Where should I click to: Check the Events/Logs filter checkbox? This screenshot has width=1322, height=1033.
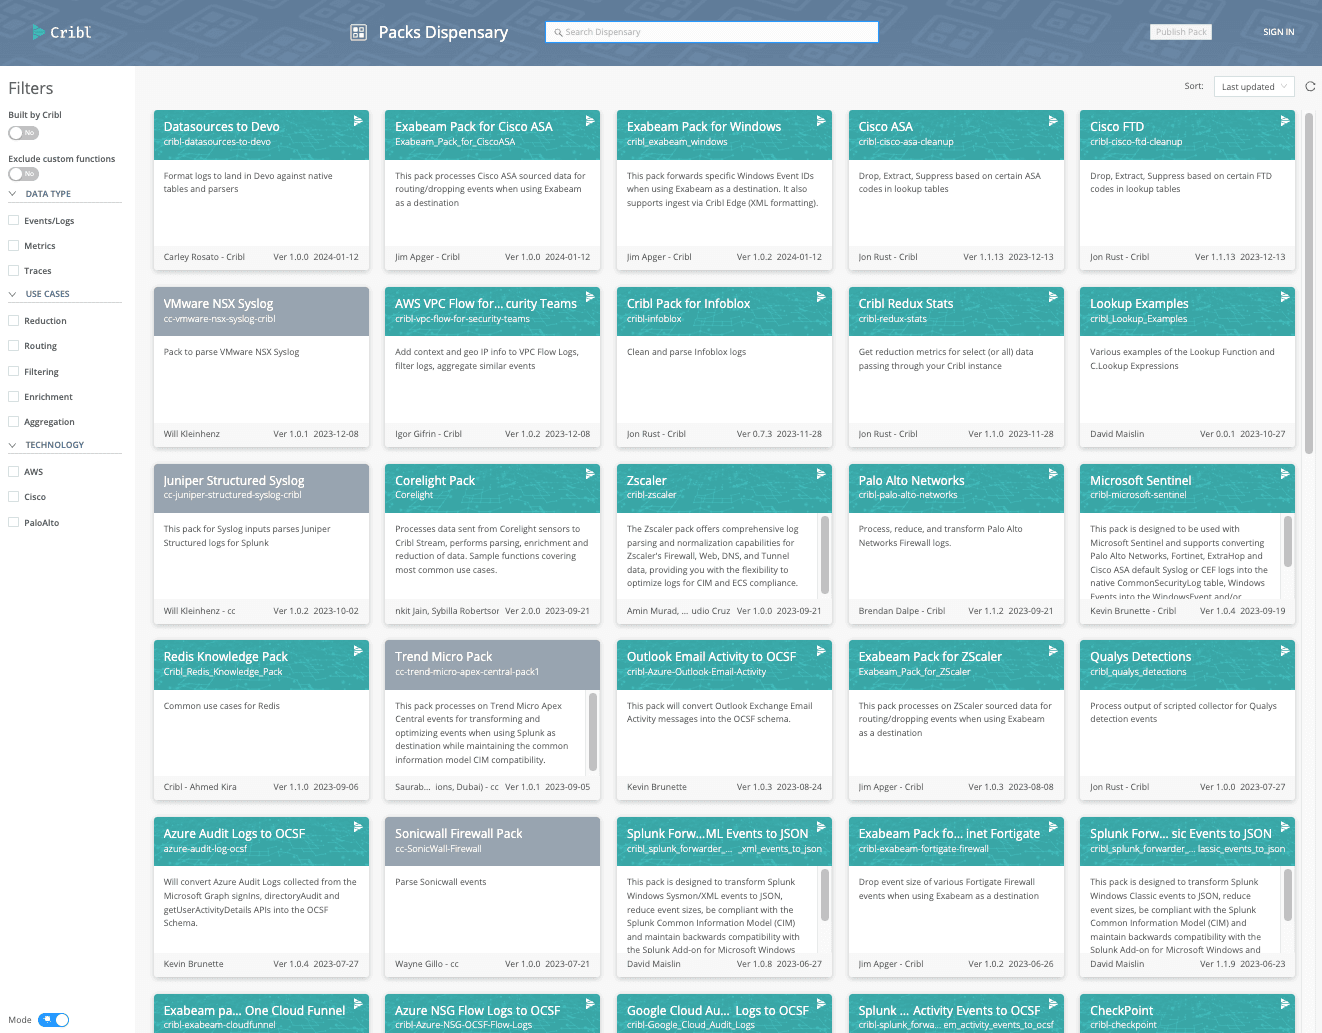coord(14,220)
